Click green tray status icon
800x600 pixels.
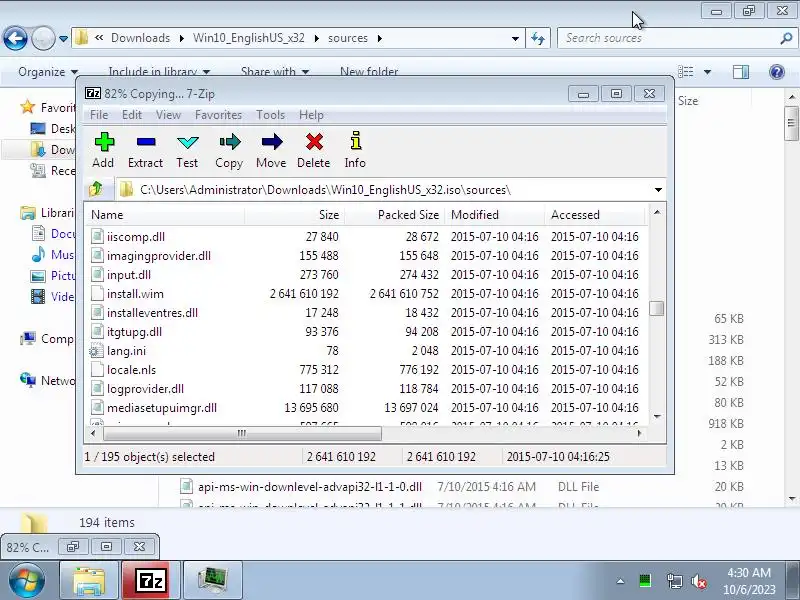click(645, 581)
